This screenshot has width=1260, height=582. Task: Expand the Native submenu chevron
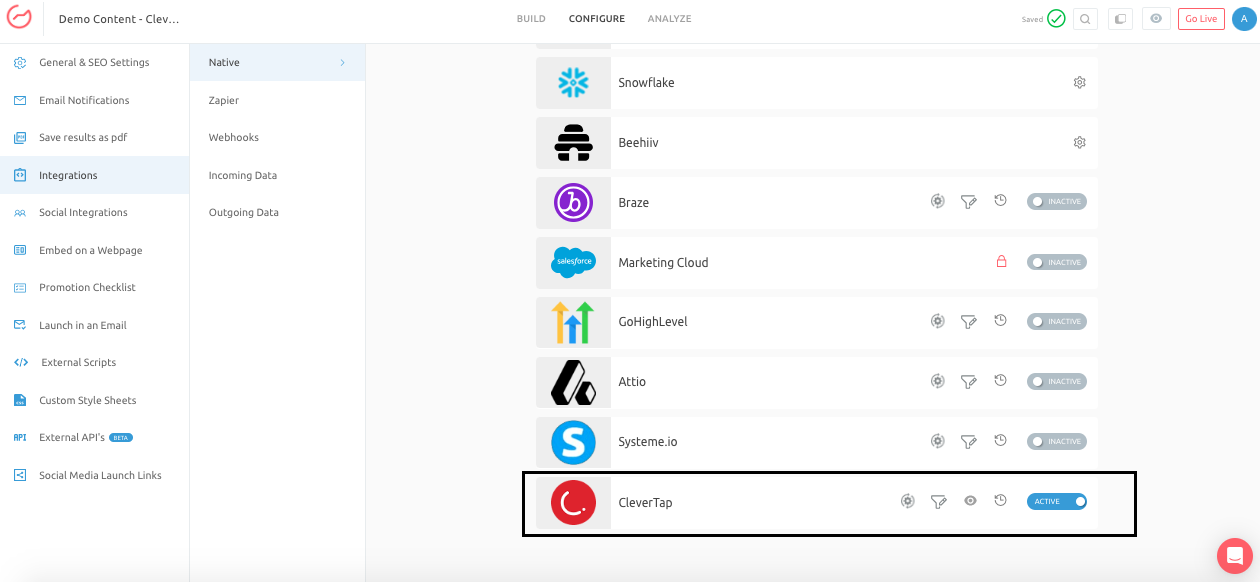tap(342, 62)
